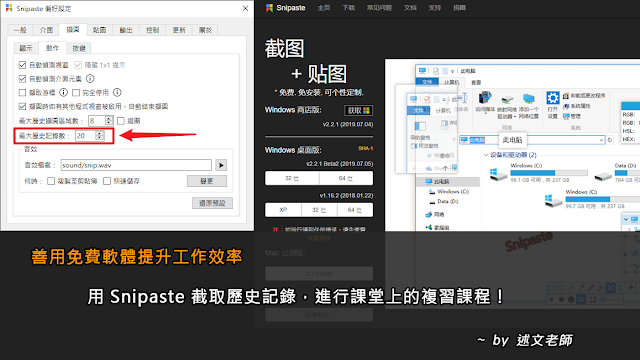Open the SHA-1 link
The width and height of the screenshot is (640, 360).
click(x=365, y=149)
